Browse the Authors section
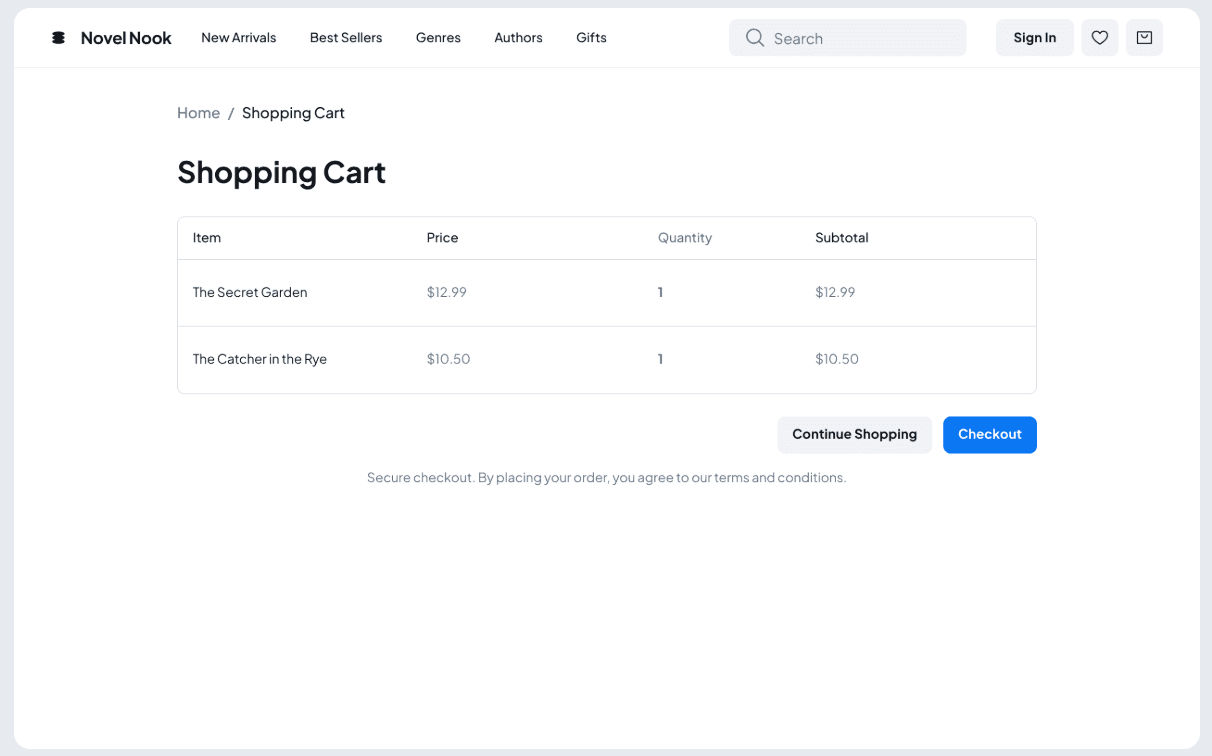 [518, 38]
